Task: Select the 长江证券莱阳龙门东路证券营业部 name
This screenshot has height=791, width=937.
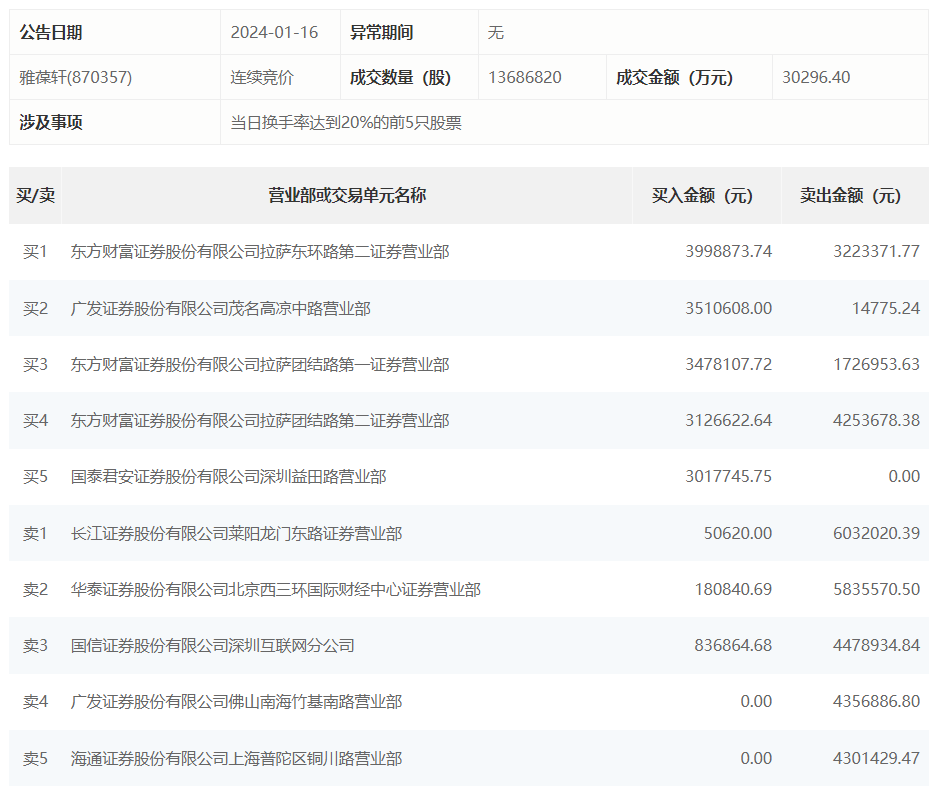Action: (x=236, y=533)
